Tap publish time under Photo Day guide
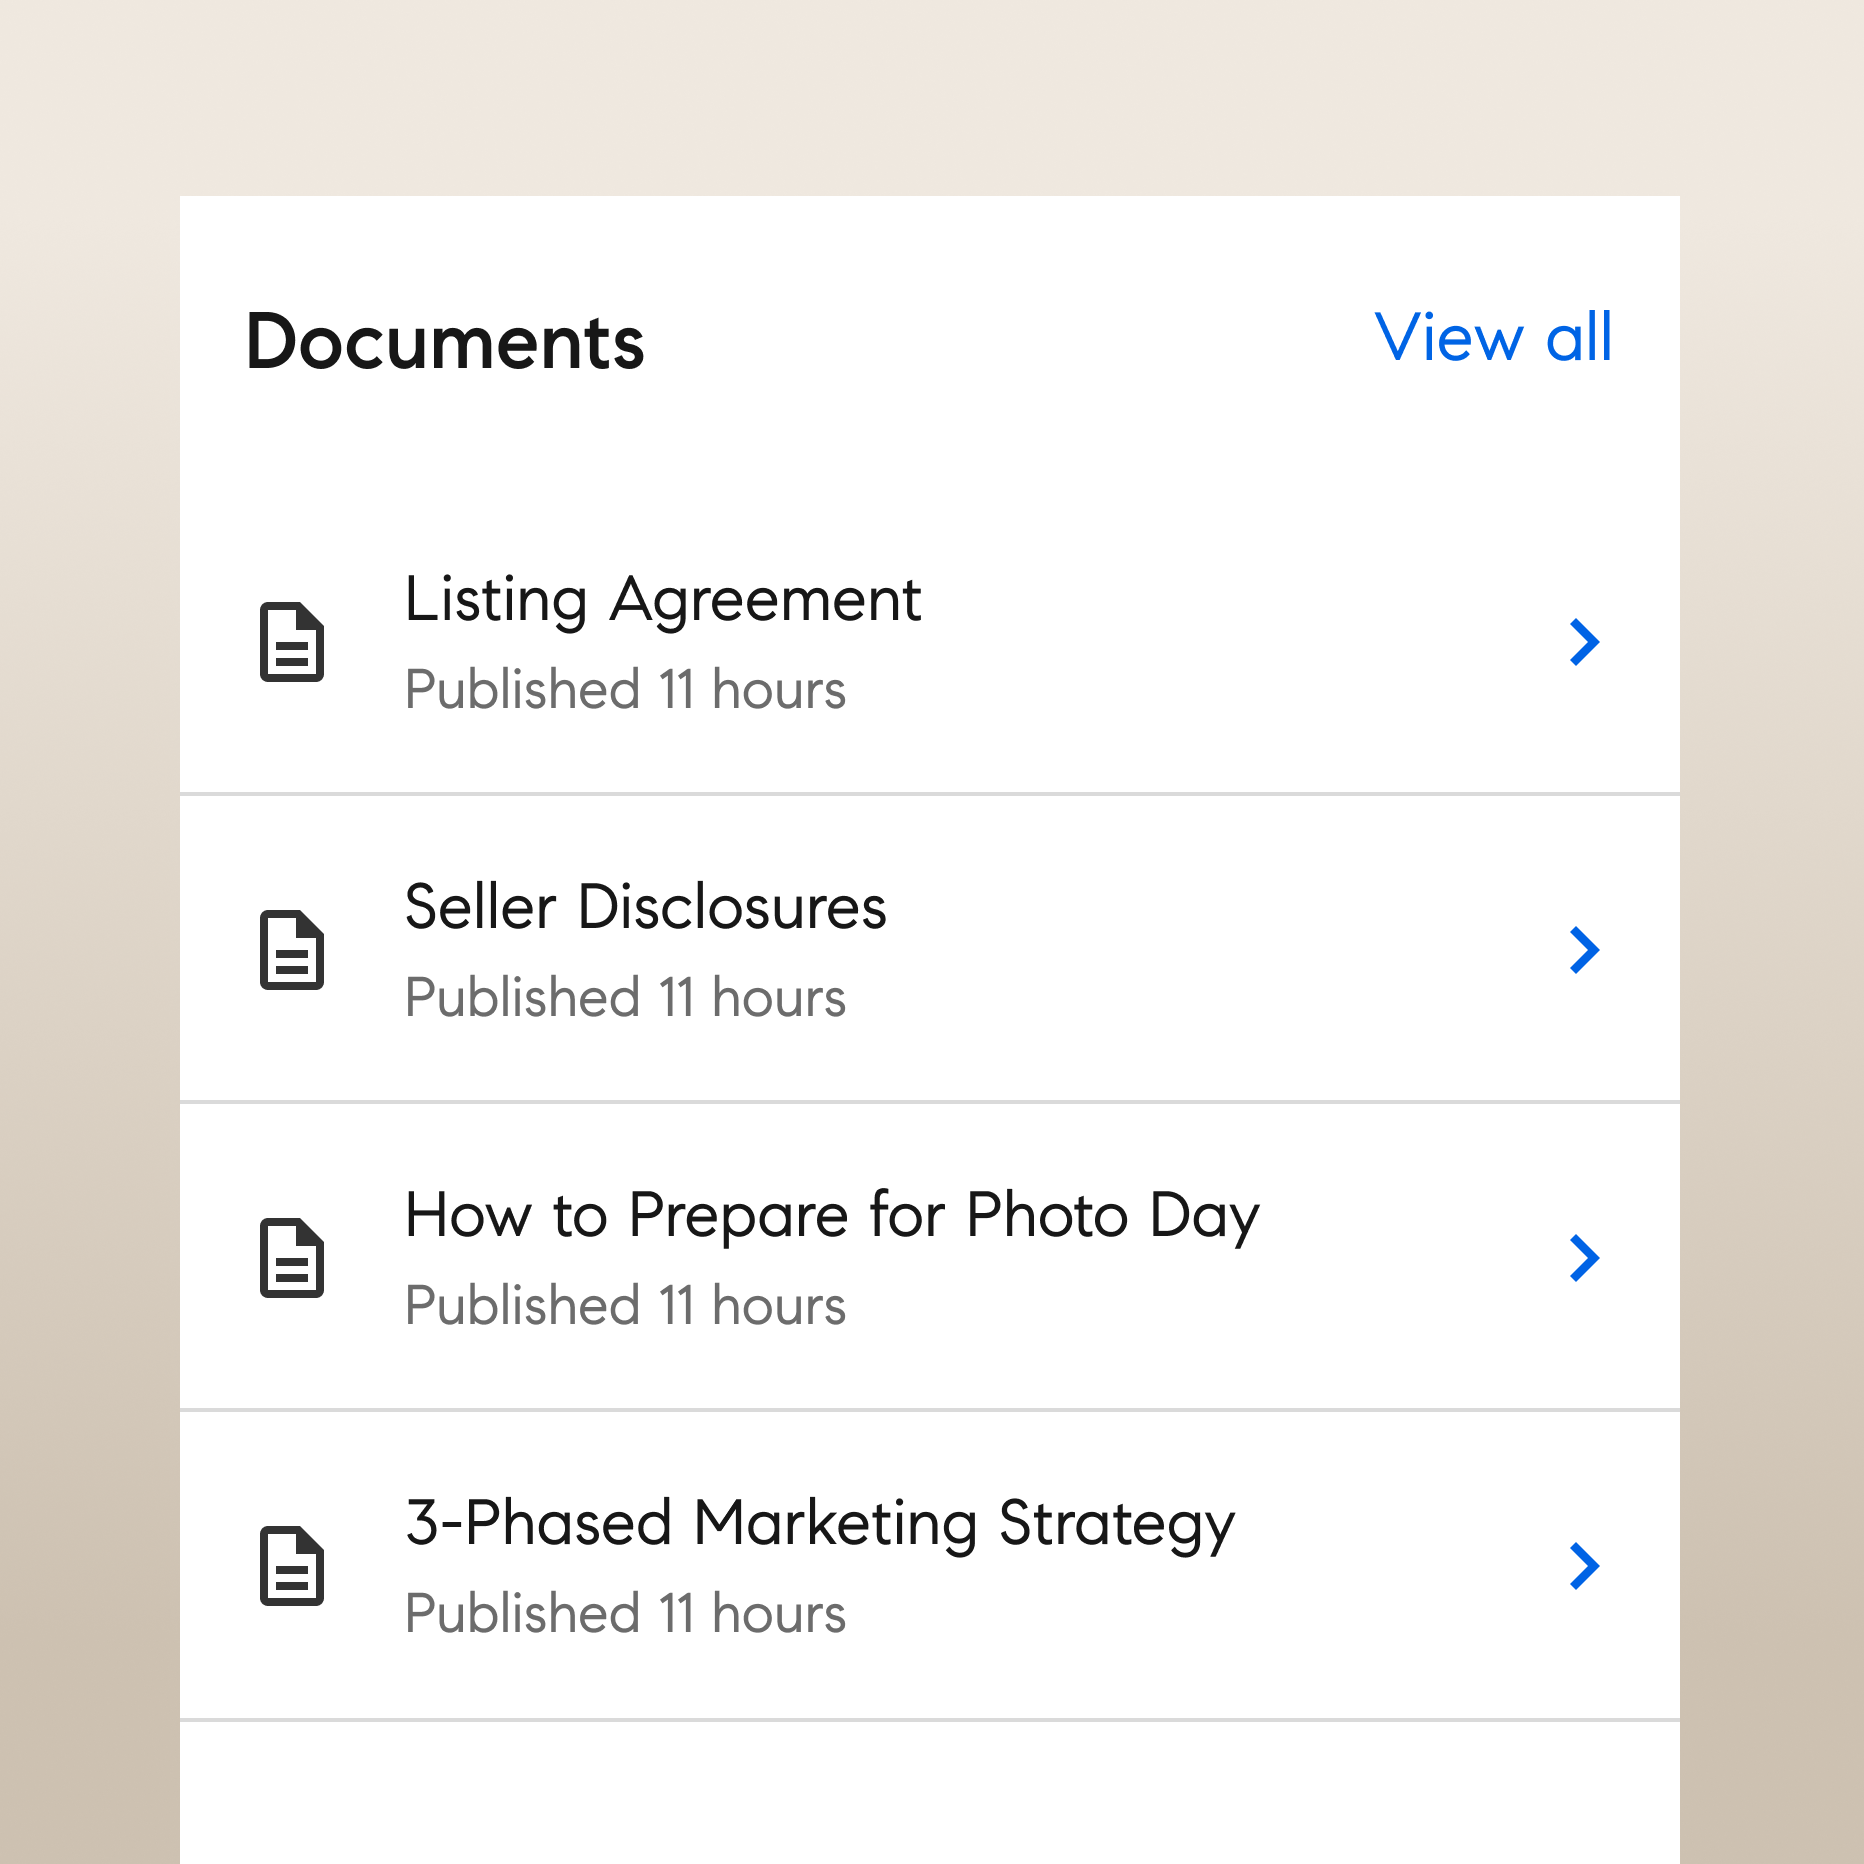The image size is (1864, 1864). [x=625, y=1306]
